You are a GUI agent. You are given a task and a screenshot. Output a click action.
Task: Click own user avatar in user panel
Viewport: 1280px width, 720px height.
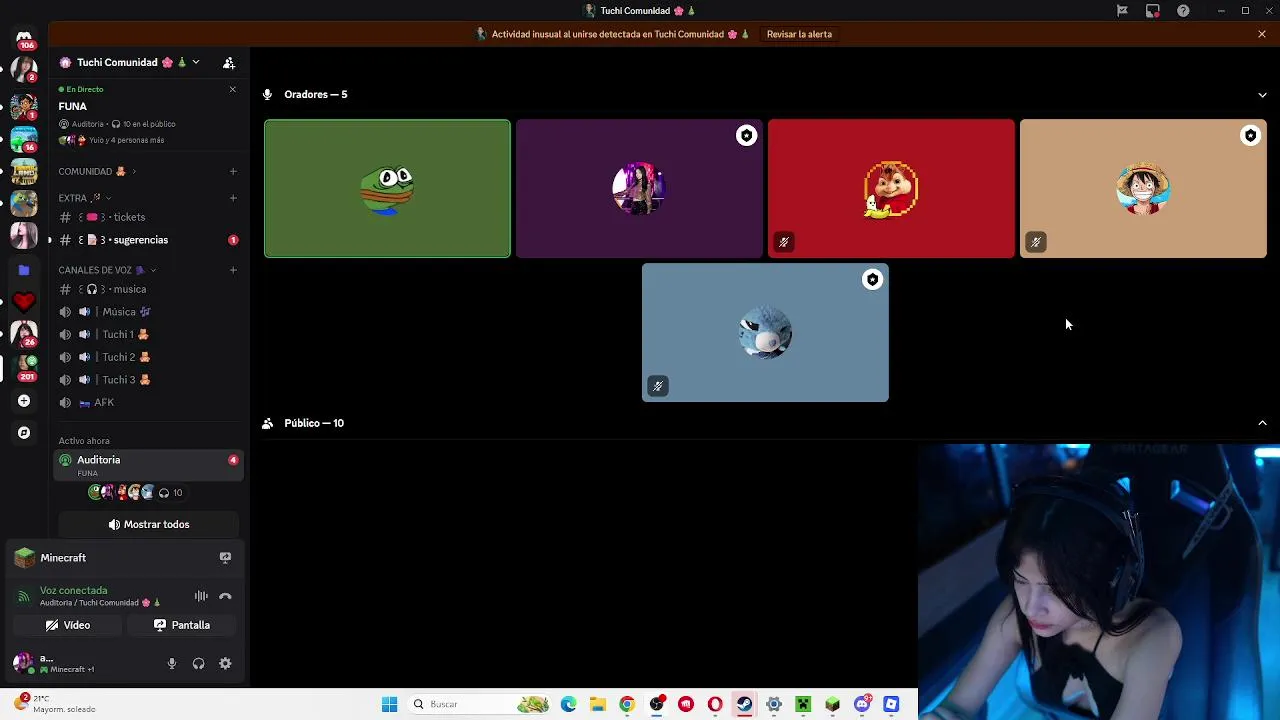(x=22, y=663)
